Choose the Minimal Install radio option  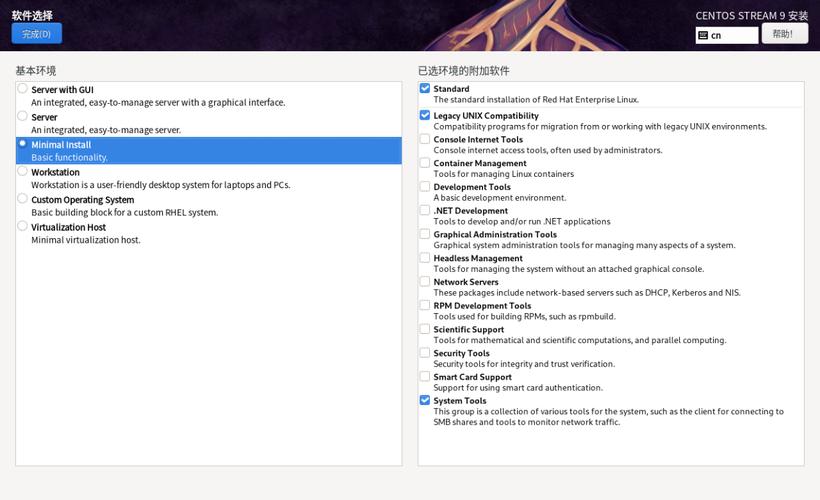pos(23,144)
